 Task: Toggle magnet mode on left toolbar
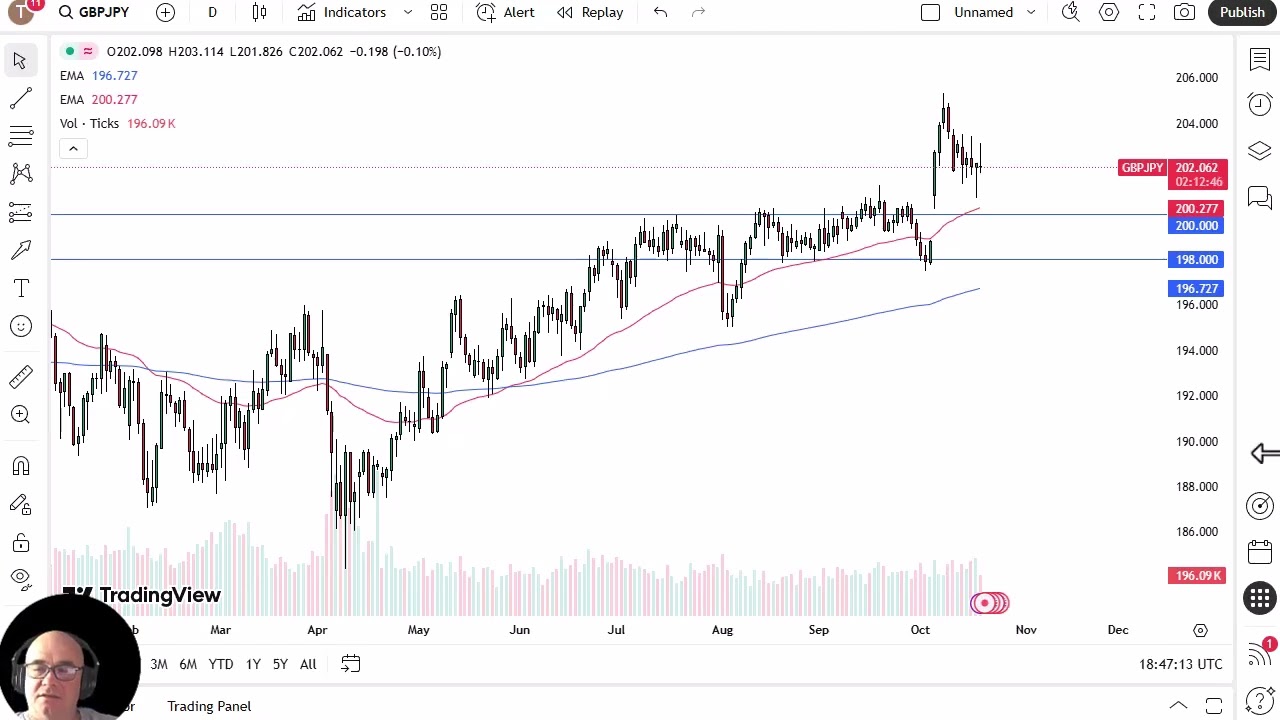pyautogui.click(x=20, y=467)
